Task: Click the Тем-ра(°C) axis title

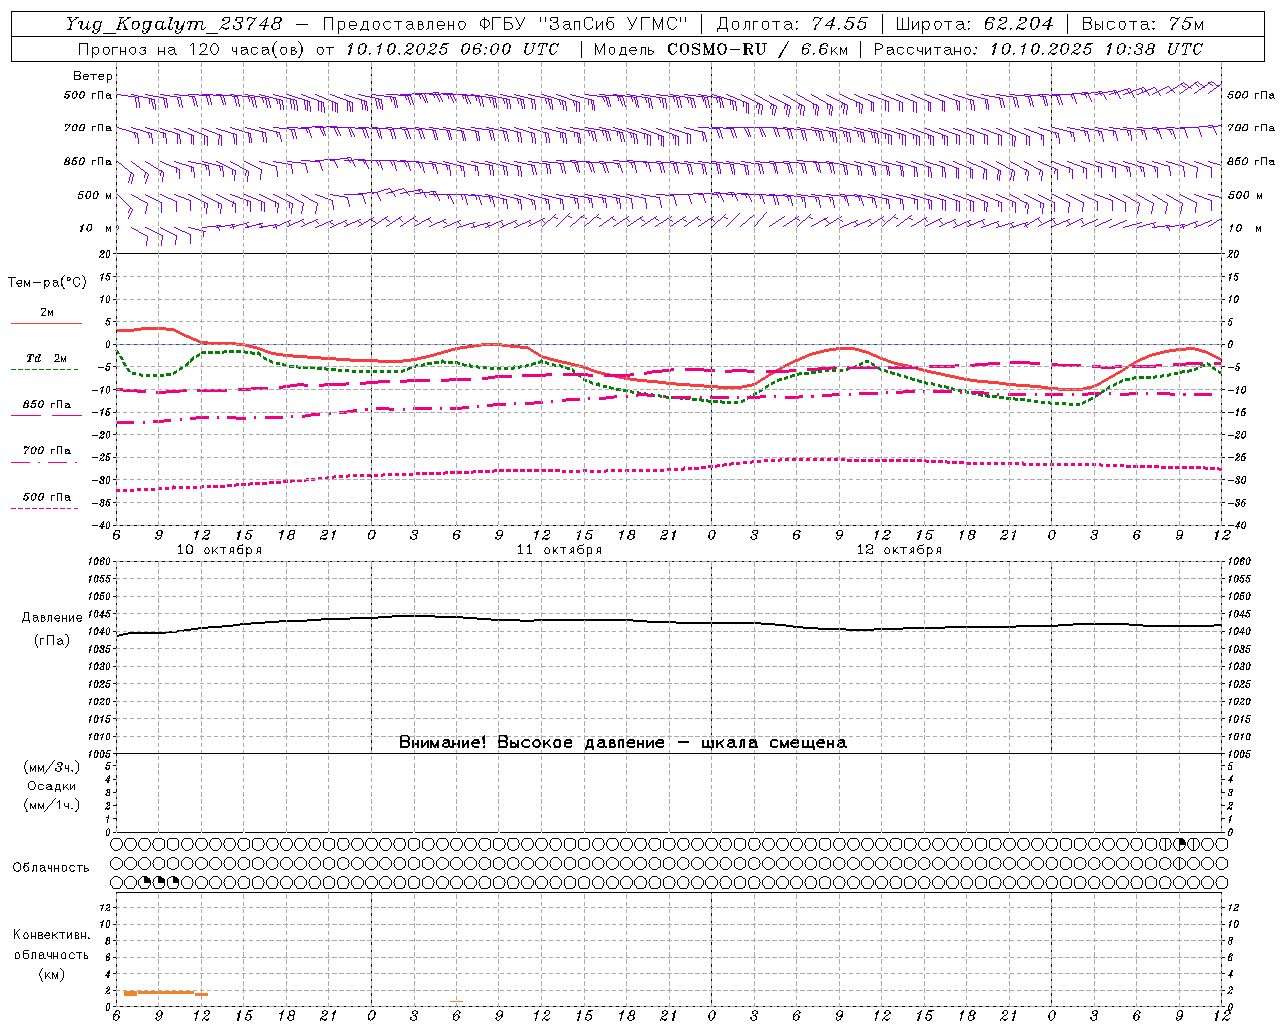Action: pyautogui.click(x=47, y=283)
